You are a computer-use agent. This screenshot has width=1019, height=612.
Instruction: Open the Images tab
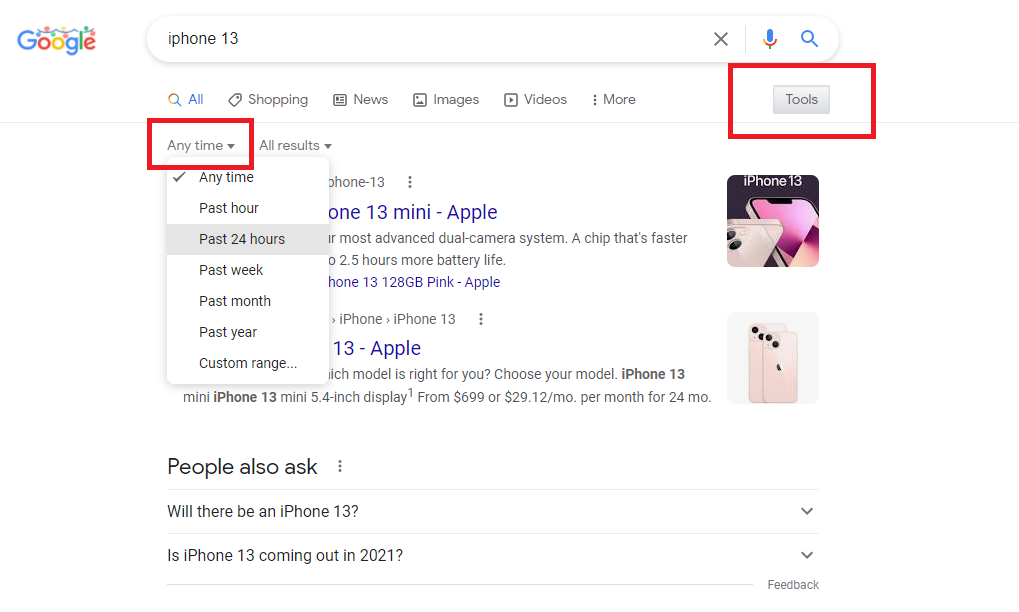tap(446, 99)
